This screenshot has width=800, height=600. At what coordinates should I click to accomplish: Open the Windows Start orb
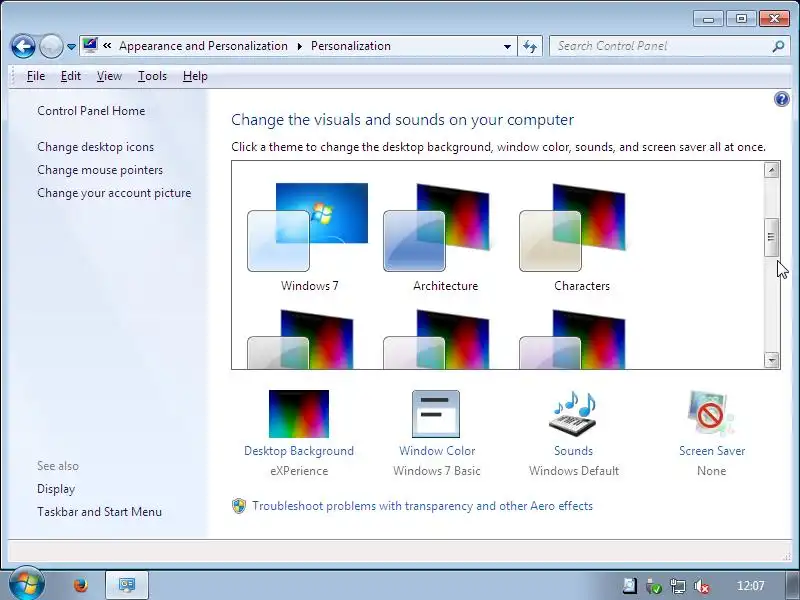(26, 585)
